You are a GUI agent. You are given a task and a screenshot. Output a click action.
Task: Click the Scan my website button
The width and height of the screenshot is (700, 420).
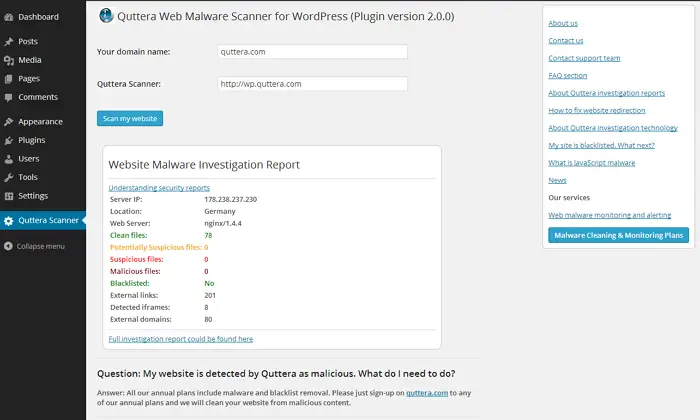pyautogui.click(x=130, y=118)
